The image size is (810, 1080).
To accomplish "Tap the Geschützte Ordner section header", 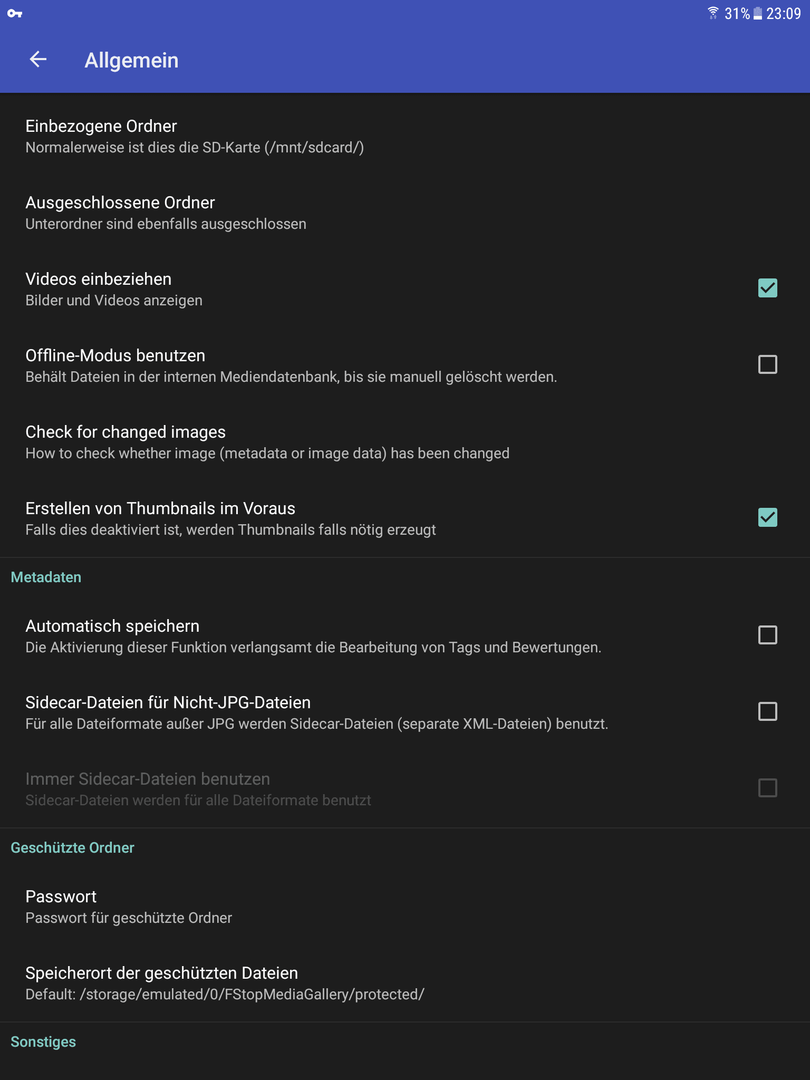I will click(x=72, y=848).
